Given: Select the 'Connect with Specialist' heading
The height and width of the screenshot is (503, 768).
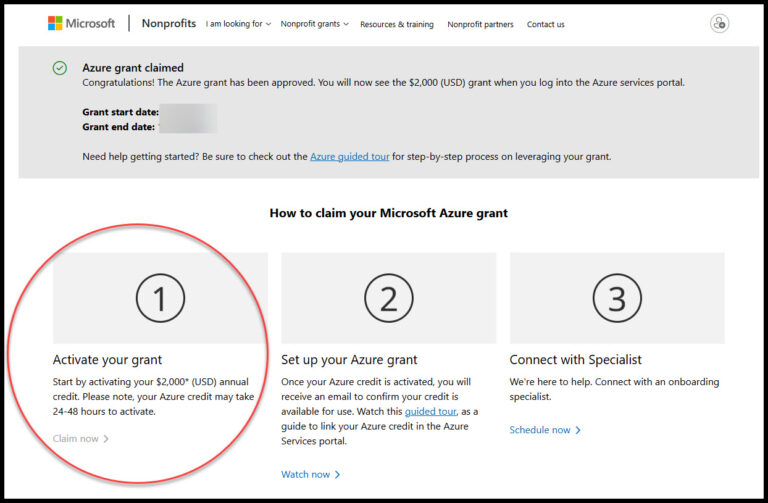Looking at the screenshot, I should click(576, 360).
